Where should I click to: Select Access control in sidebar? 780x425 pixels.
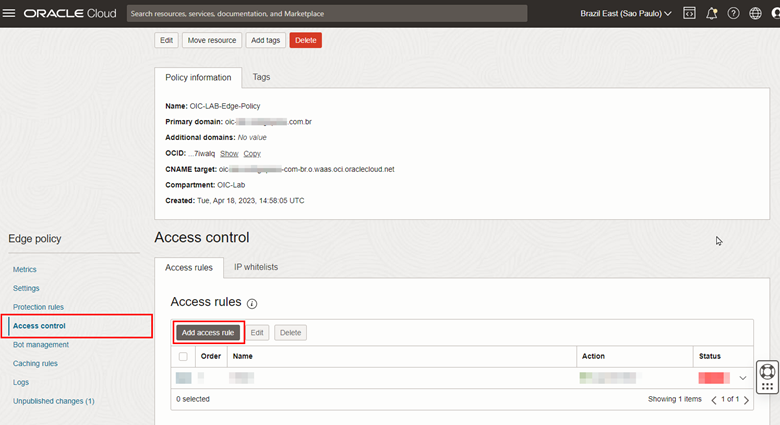39,326
